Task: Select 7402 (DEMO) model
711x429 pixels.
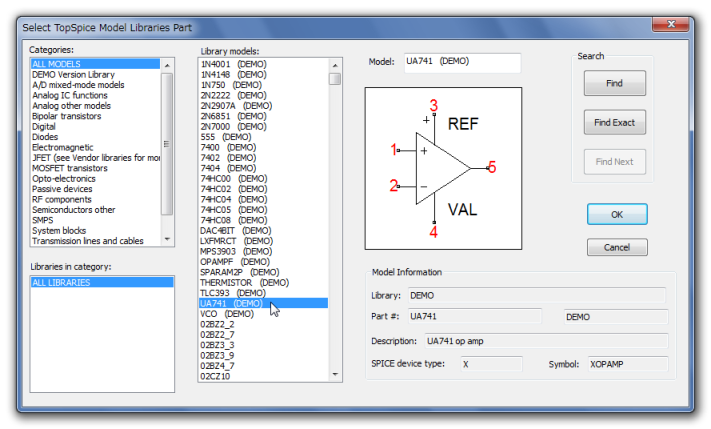Action: [x=263, y=158]
